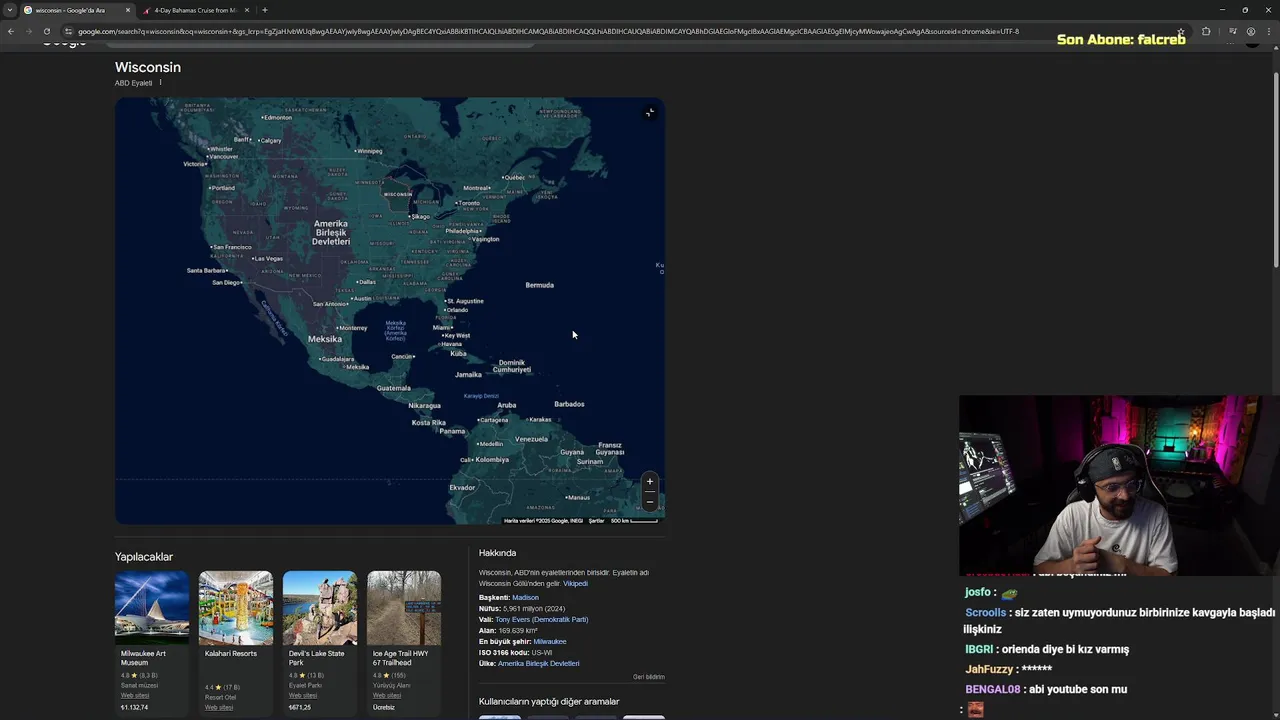Open Web sitesi link under Kalahari Resorts

tap(219, 707)
